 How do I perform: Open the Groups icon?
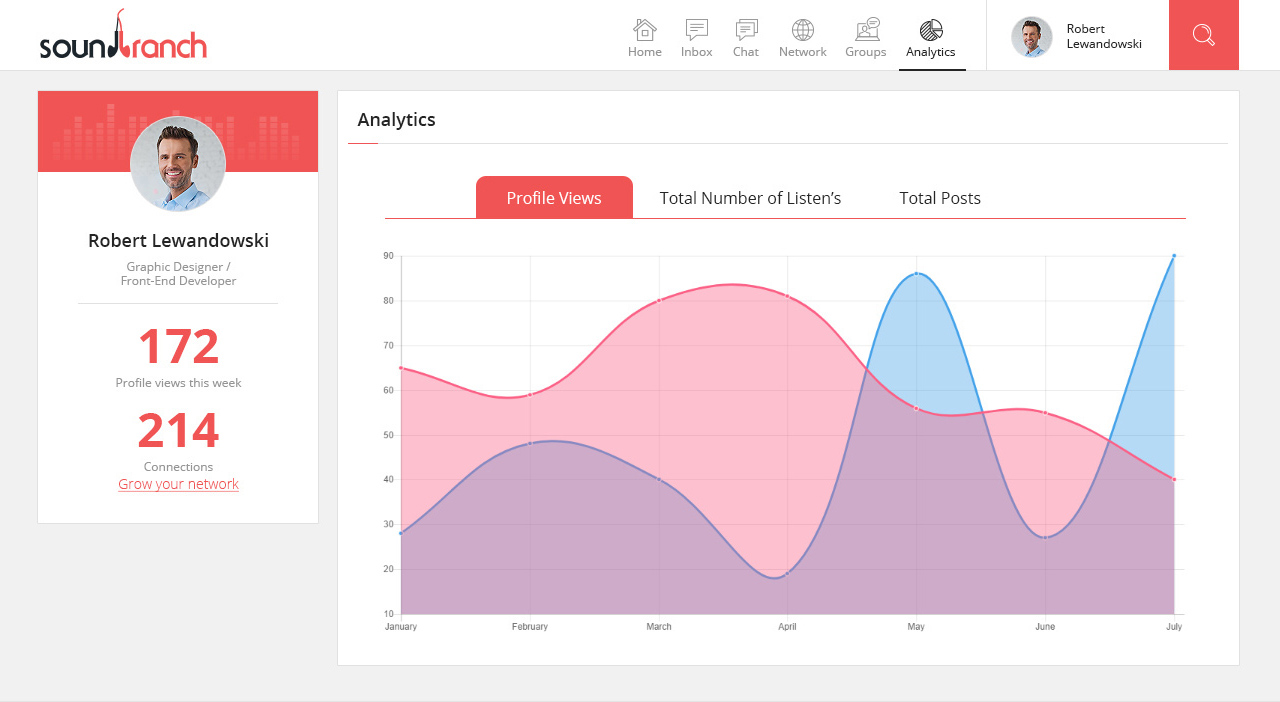click(x=866, y=30)
